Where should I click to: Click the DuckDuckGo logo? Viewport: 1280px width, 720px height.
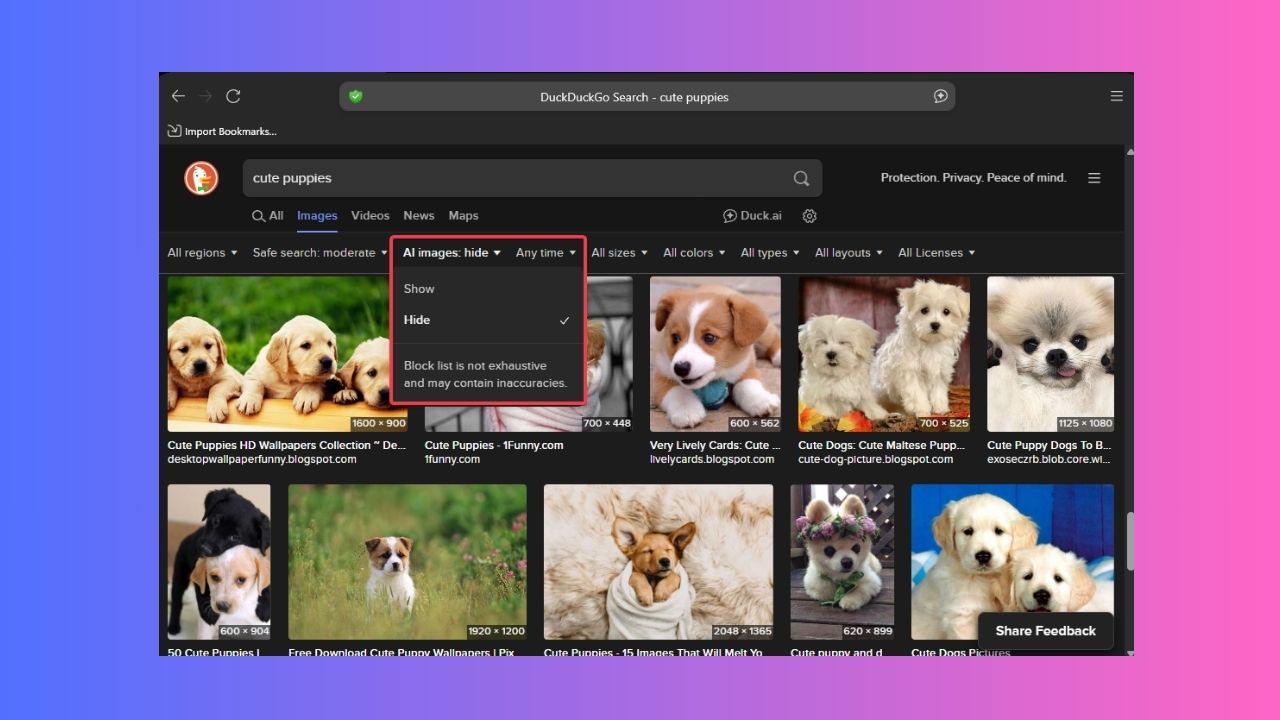200,177
